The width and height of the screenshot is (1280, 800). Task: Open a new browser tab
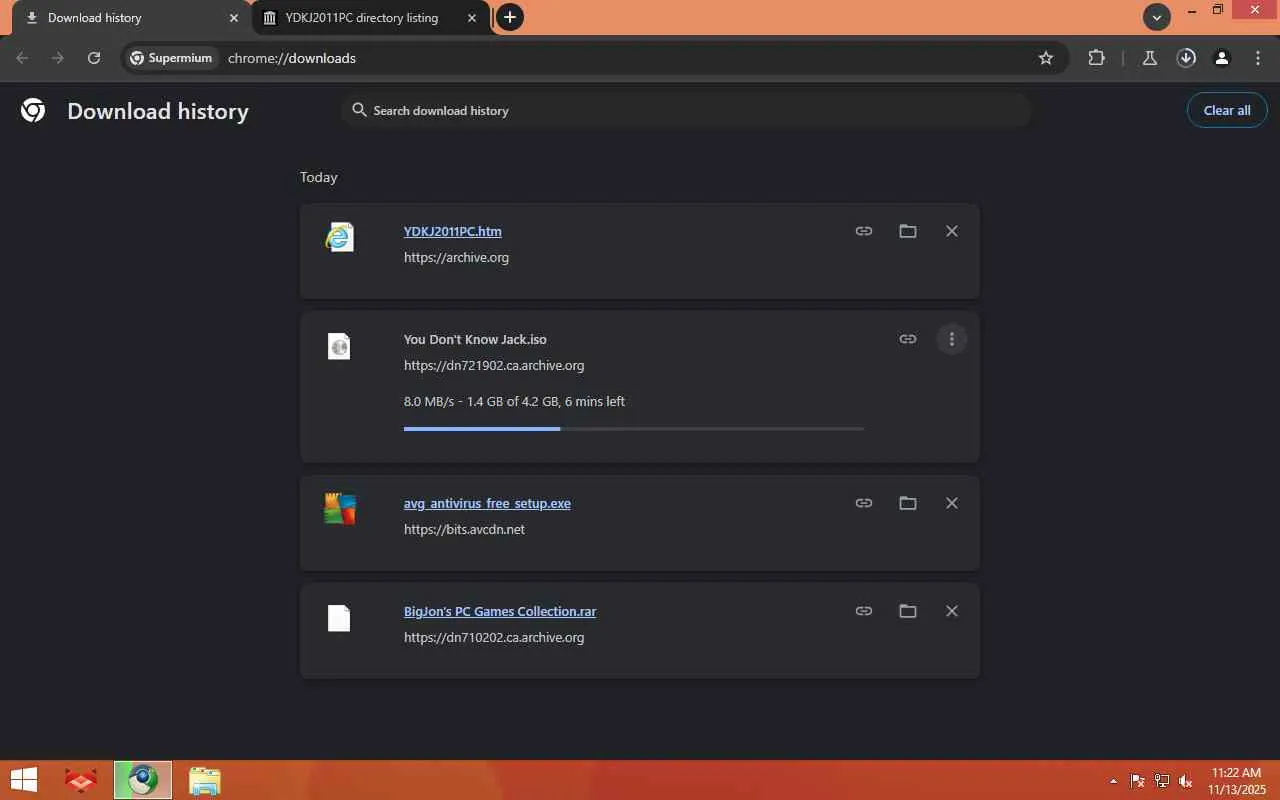coord(510,17)
